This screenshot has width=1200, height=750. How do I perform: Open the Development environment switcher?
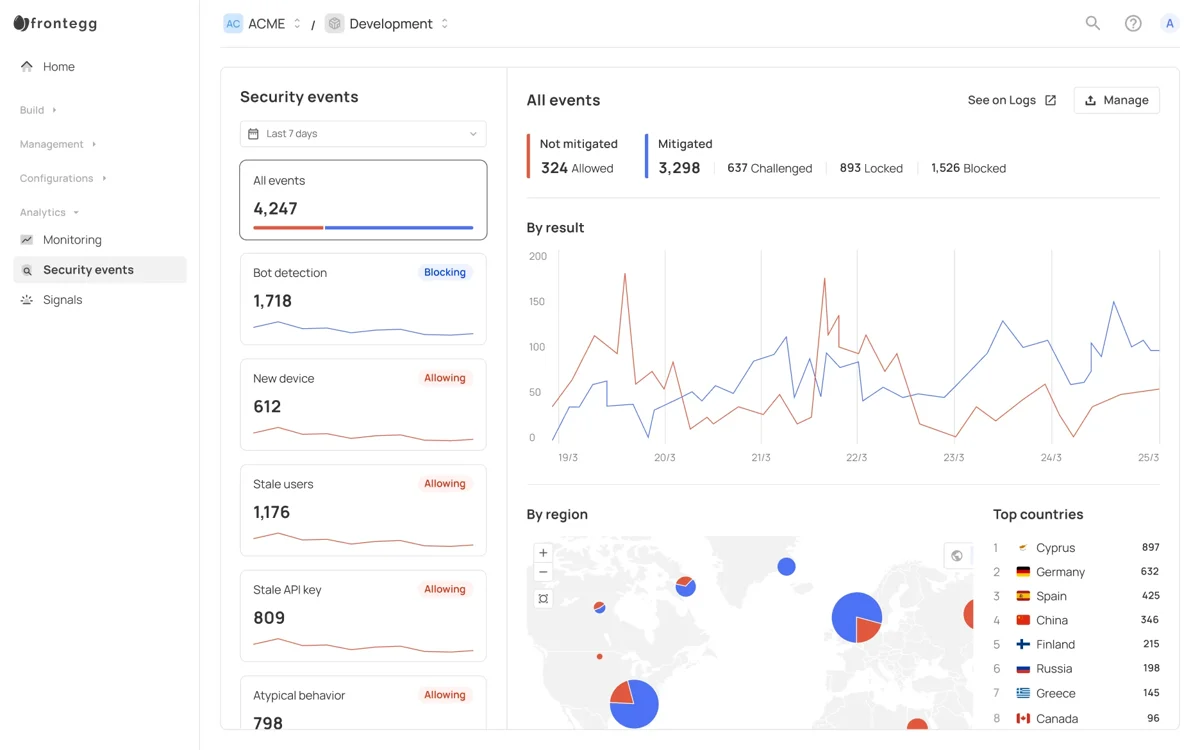(x=388, y=23)
